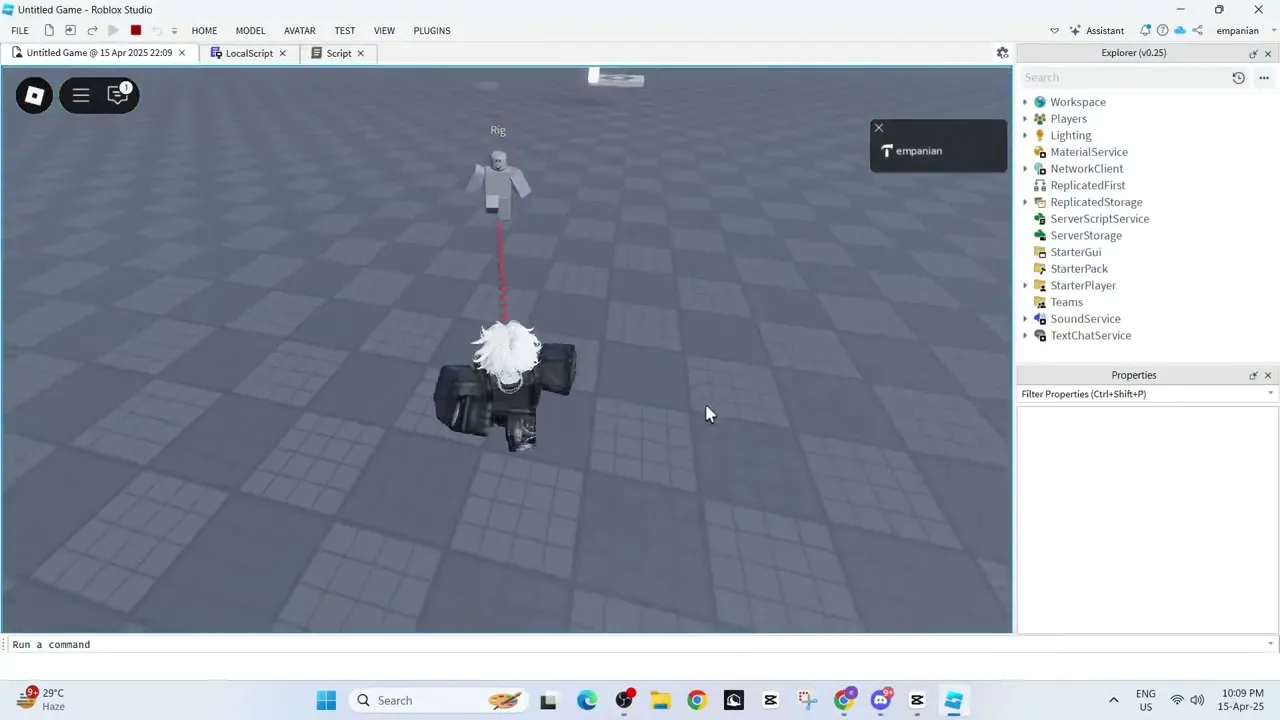
Task: Switch to the VIEW ribbon tab
Action: coord(384,31)
